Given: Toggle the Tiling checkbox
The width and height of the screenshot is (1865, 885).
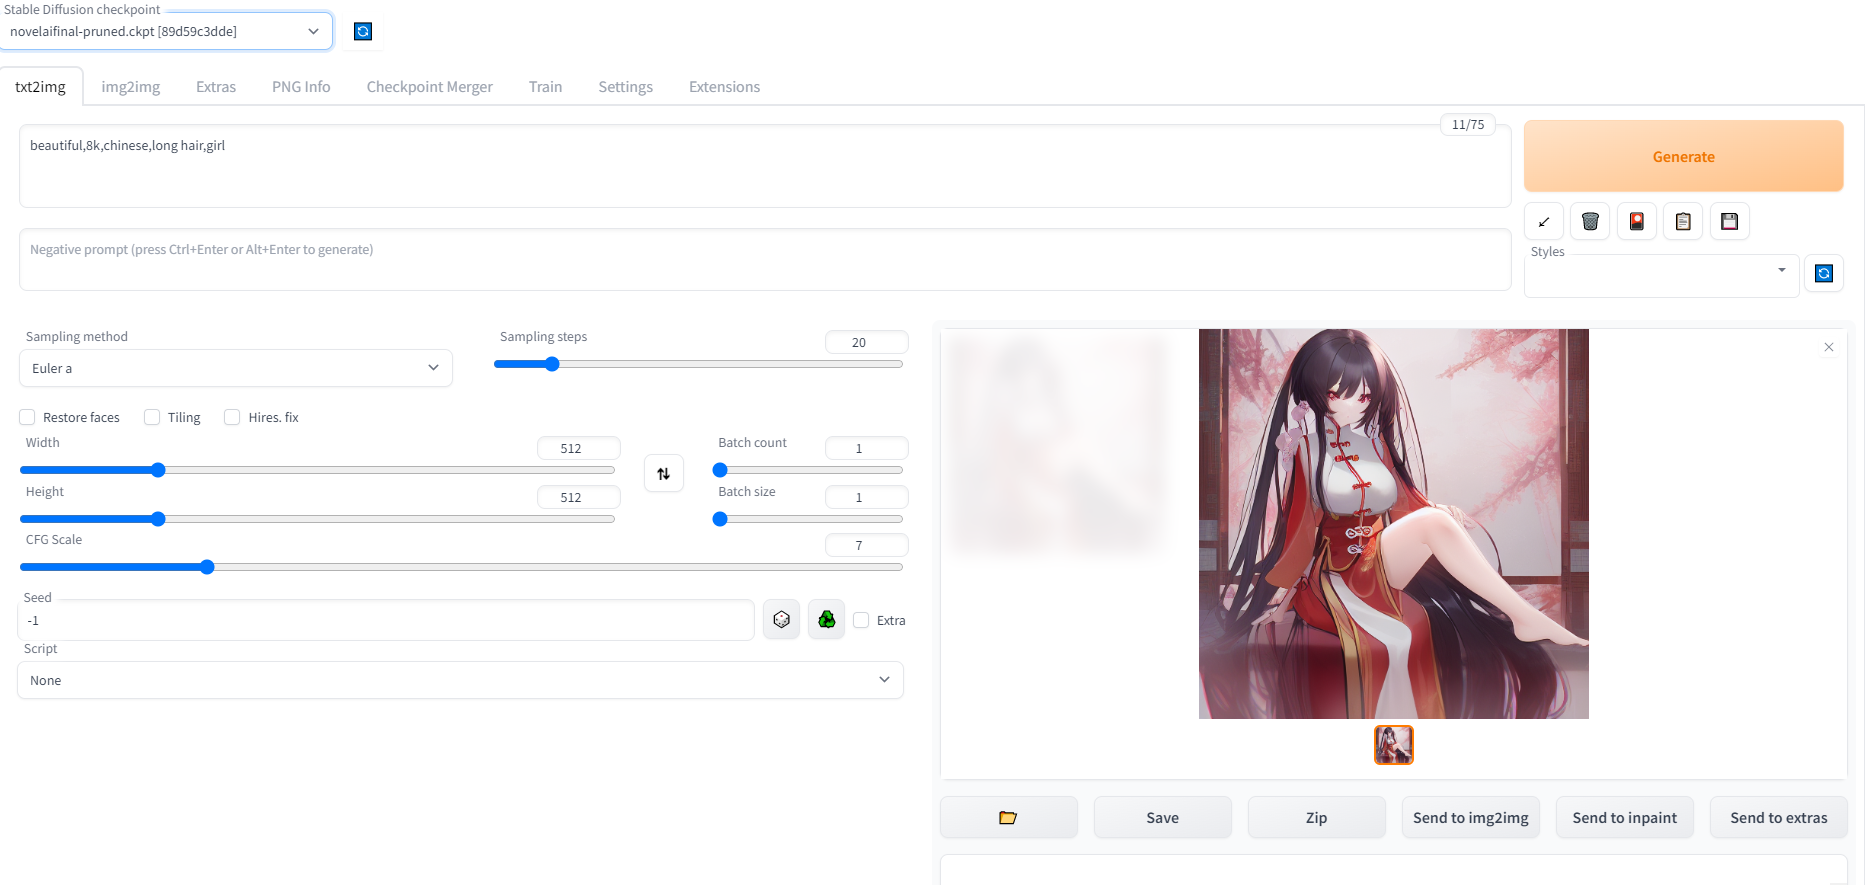Looking at the screenshot, I should coord(152,418).
